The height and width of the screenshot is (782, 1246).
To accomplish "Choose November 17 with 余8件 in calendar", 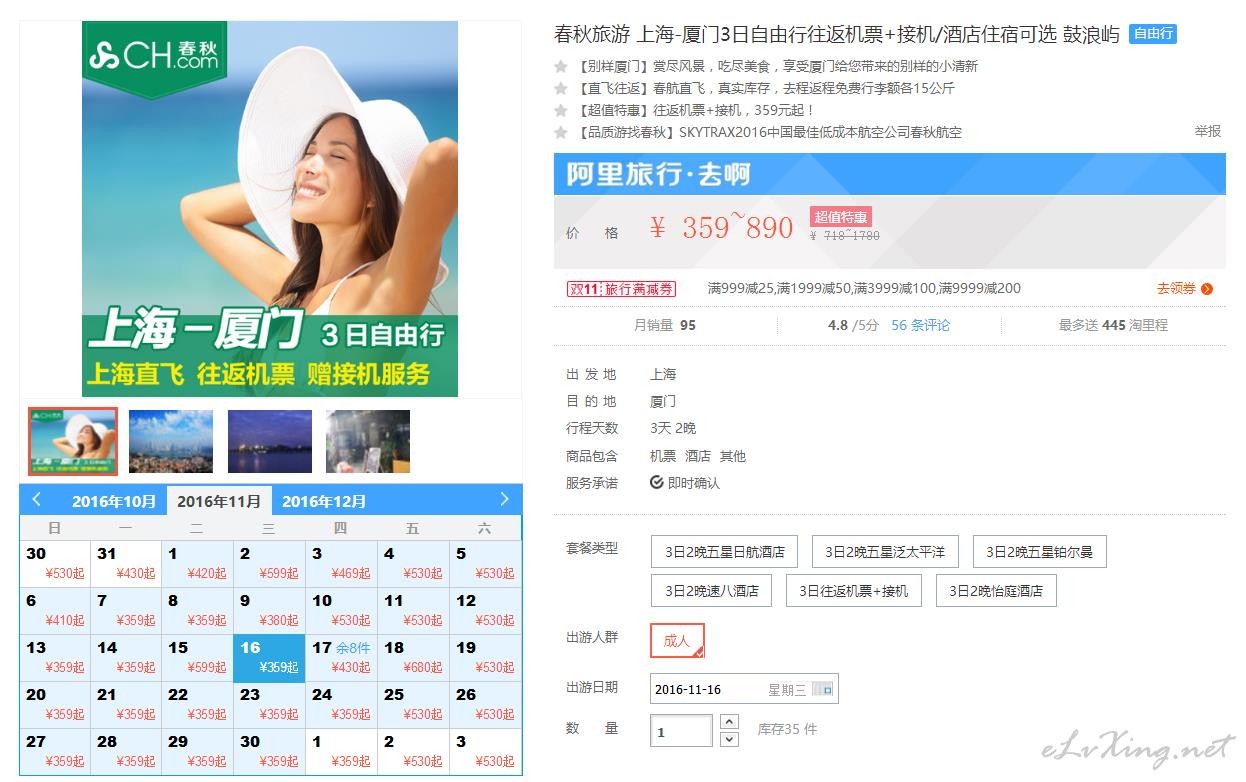I will click(x=341, y=658).
